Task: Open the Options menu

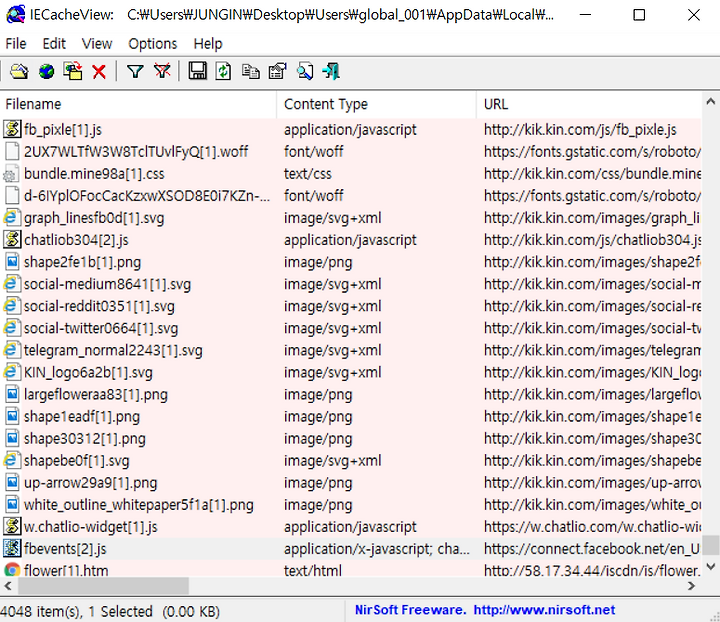Action: [x=152, y=44]
